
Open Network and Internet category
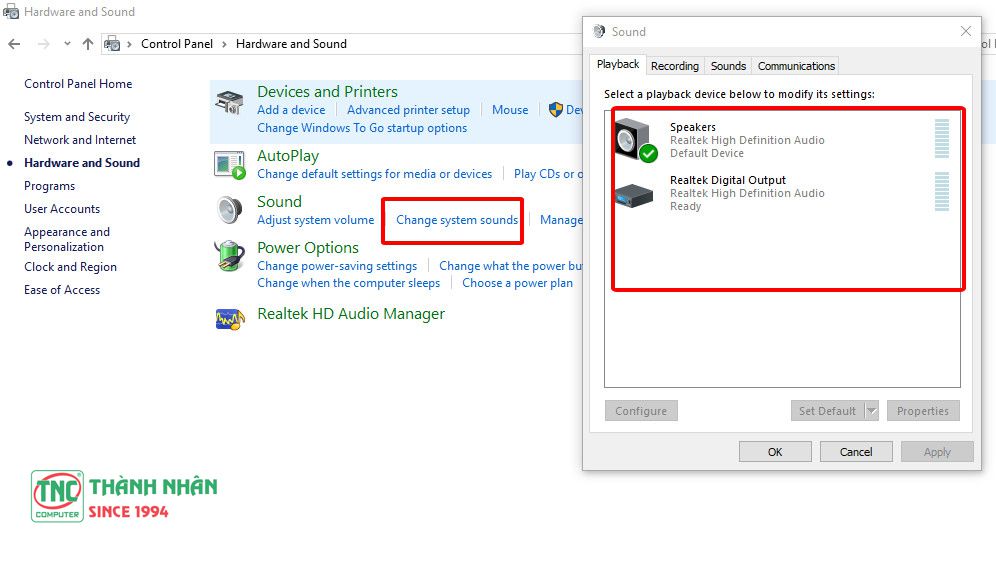click(x=80, y=140)
